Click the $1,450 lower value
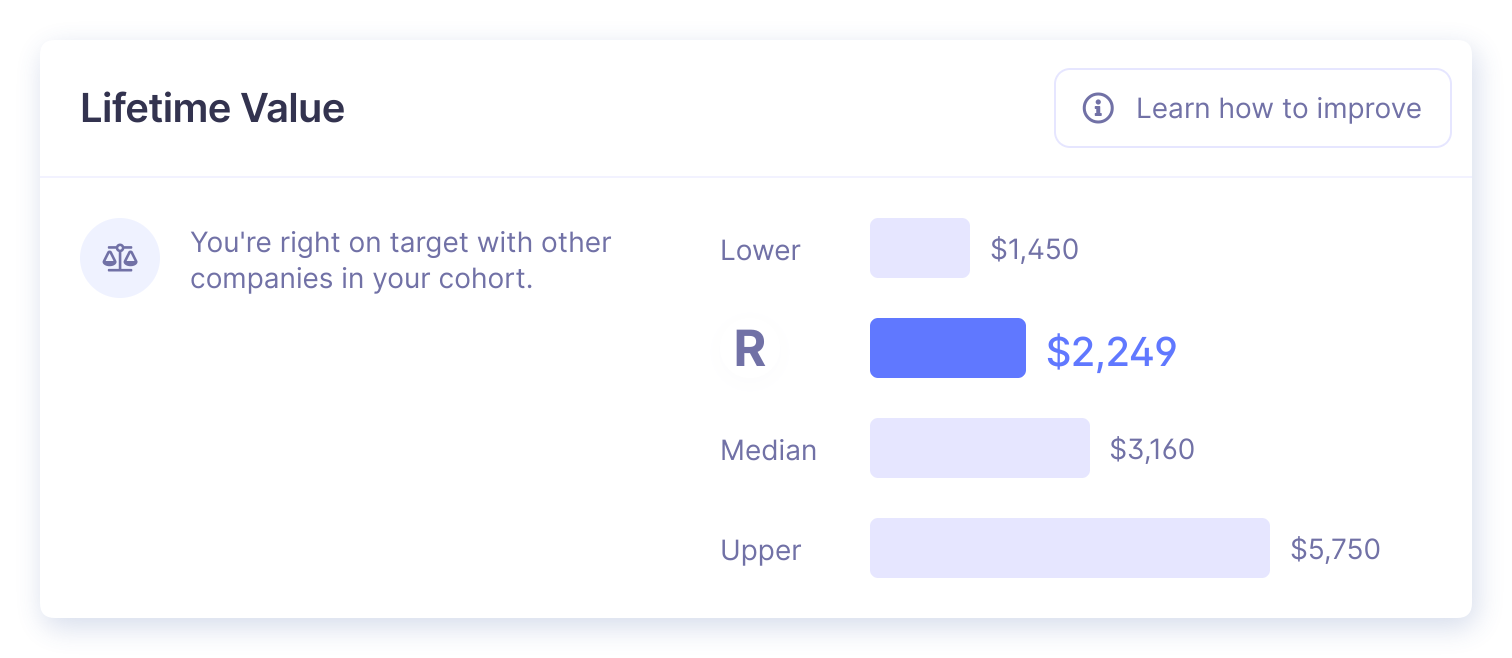1512x658 pixels. [1034, 249]
